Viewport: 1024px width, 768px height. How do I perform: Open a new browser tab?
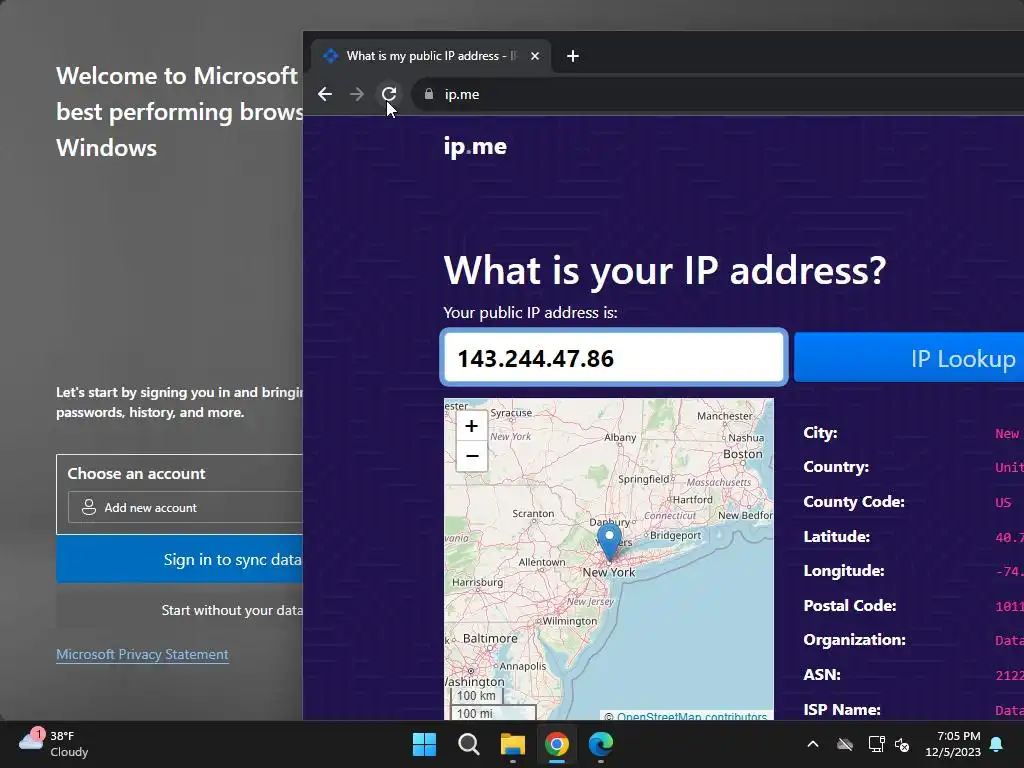pos(573,56)
